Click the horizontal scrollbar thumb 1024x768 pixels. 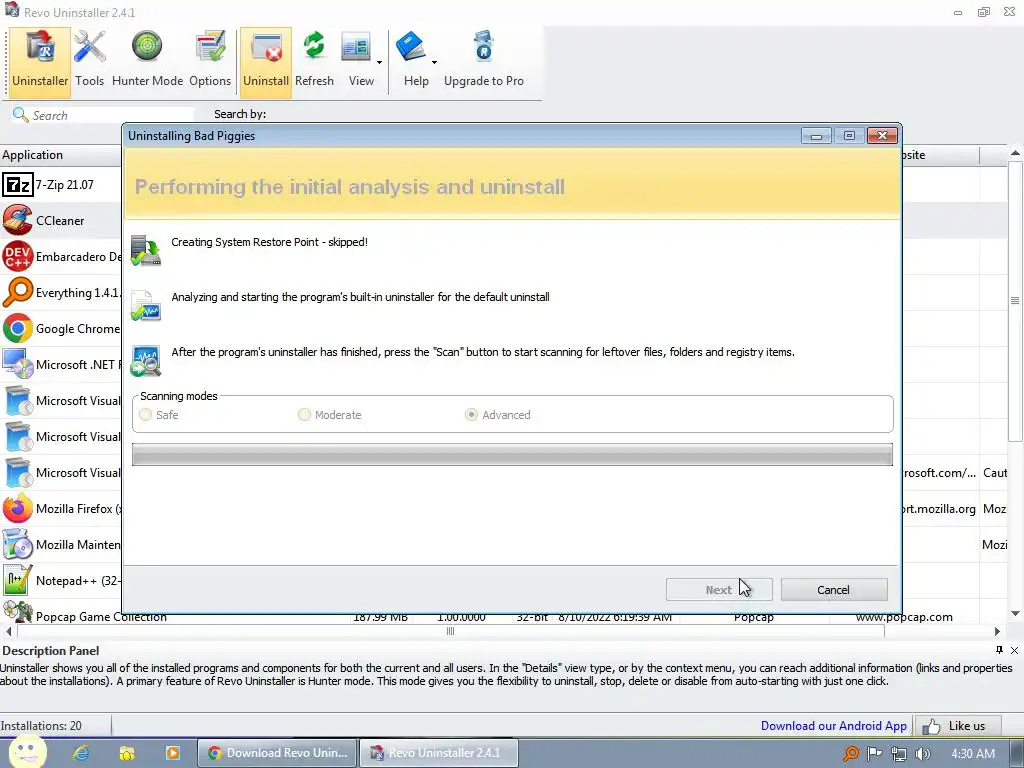(451, 631)
